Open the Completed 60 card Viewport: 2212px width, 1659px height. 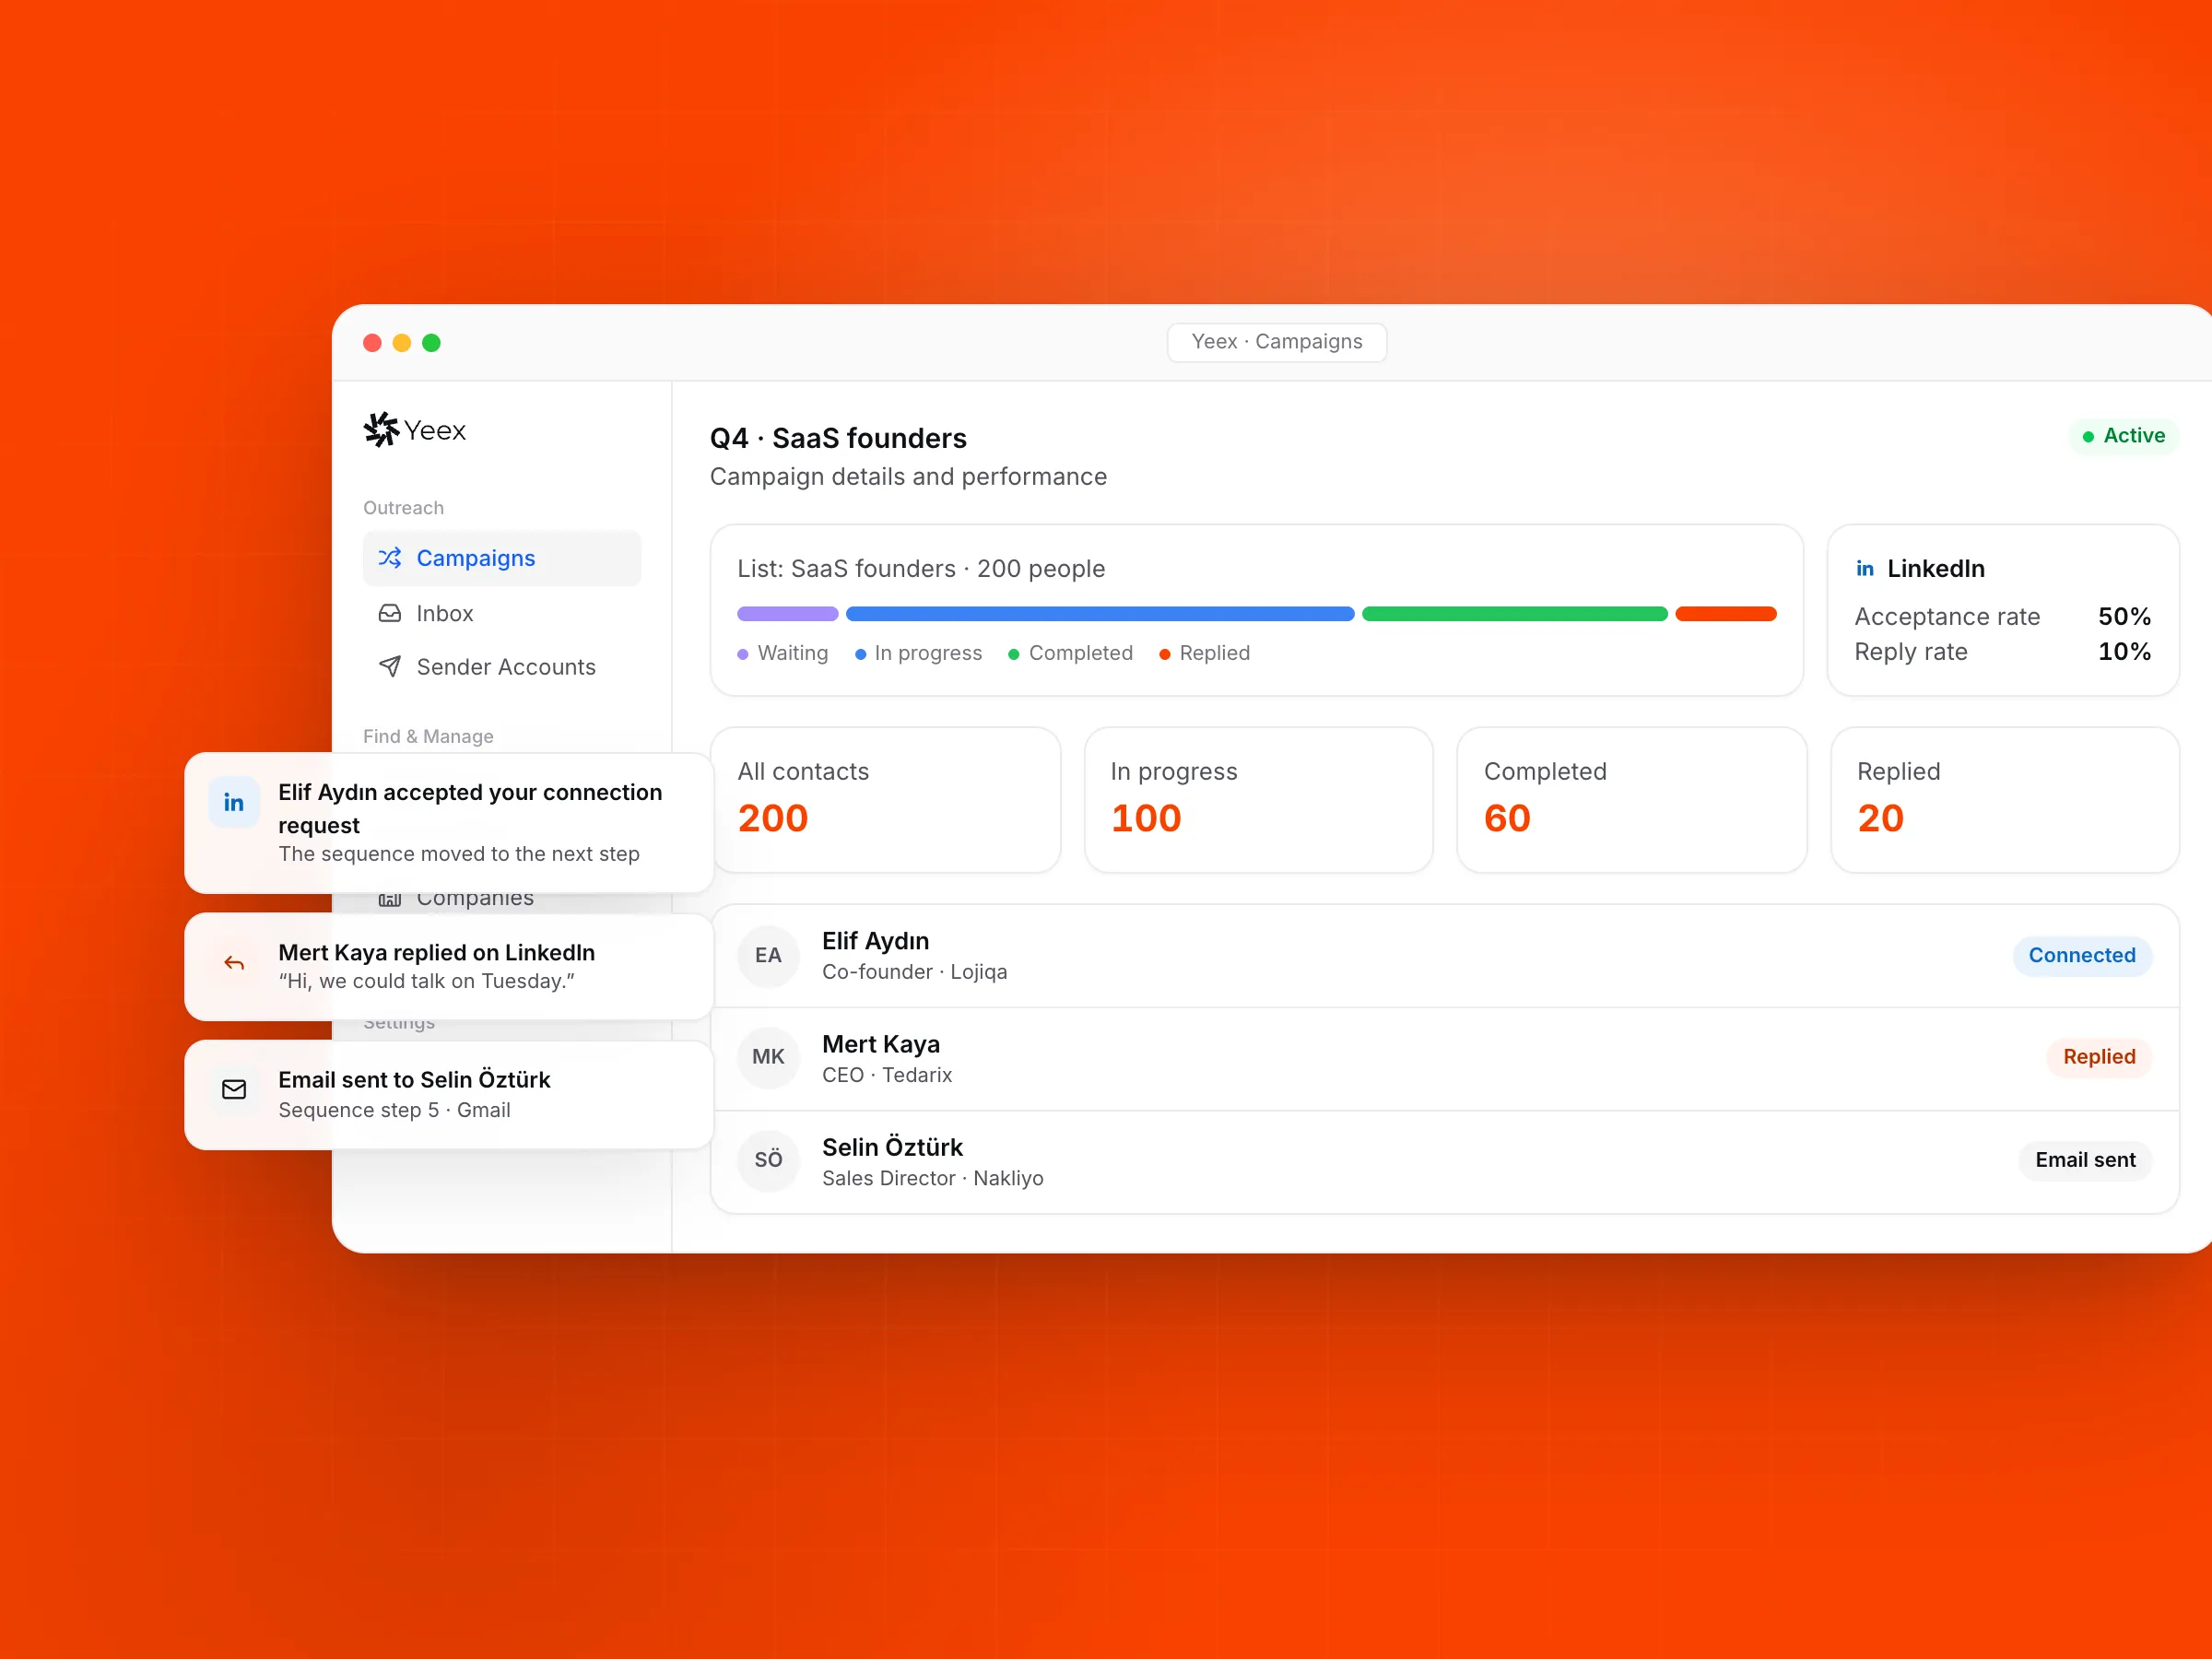[x=1632, y=800]
